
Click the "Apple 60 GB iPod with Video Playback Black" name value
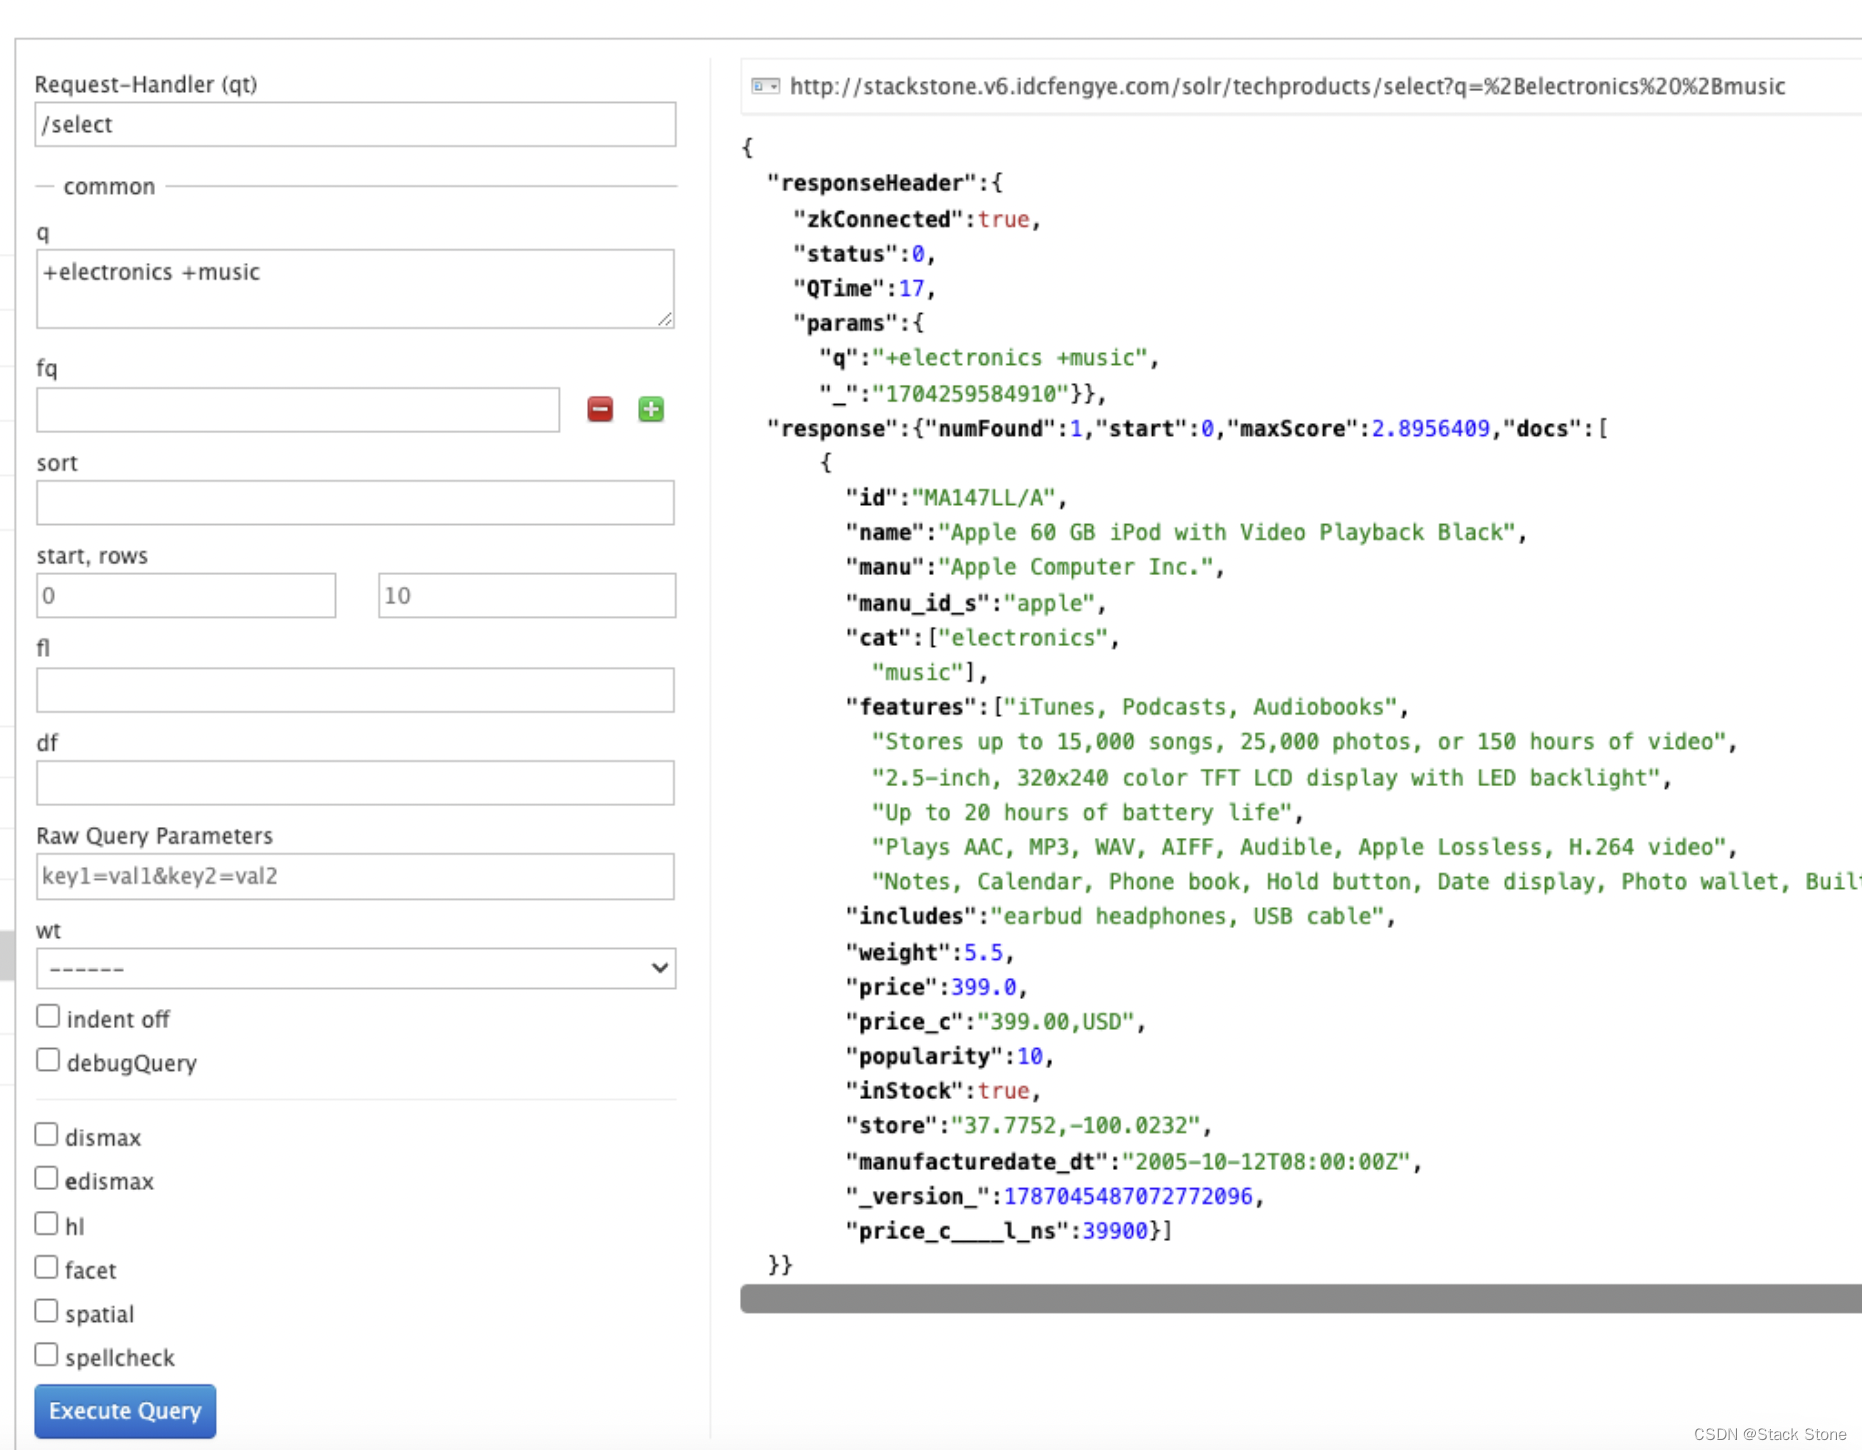pyautogui.click(x=1227, y=532)
